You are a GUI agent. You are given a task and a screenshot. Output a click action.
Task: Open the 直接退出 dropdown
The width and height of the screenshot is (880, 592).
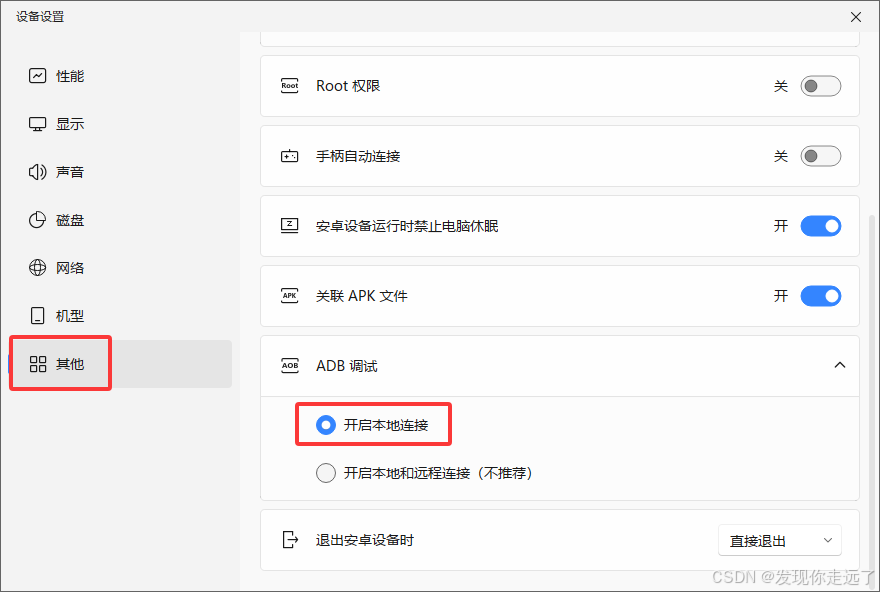780,540
